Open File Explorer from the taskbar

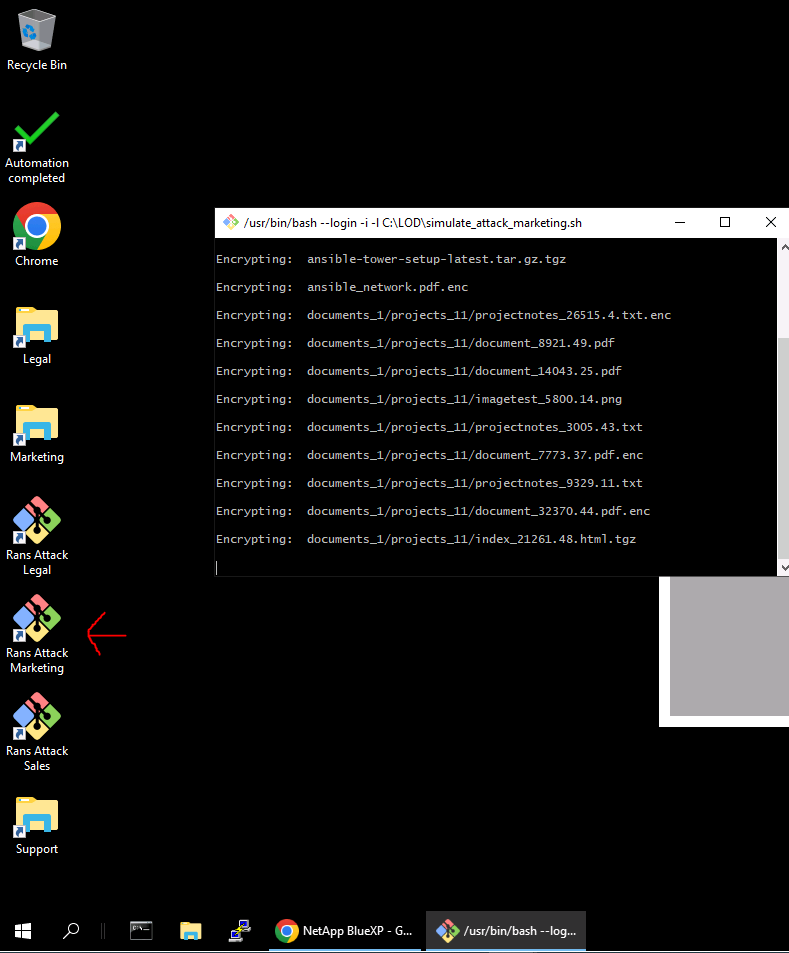190,931
